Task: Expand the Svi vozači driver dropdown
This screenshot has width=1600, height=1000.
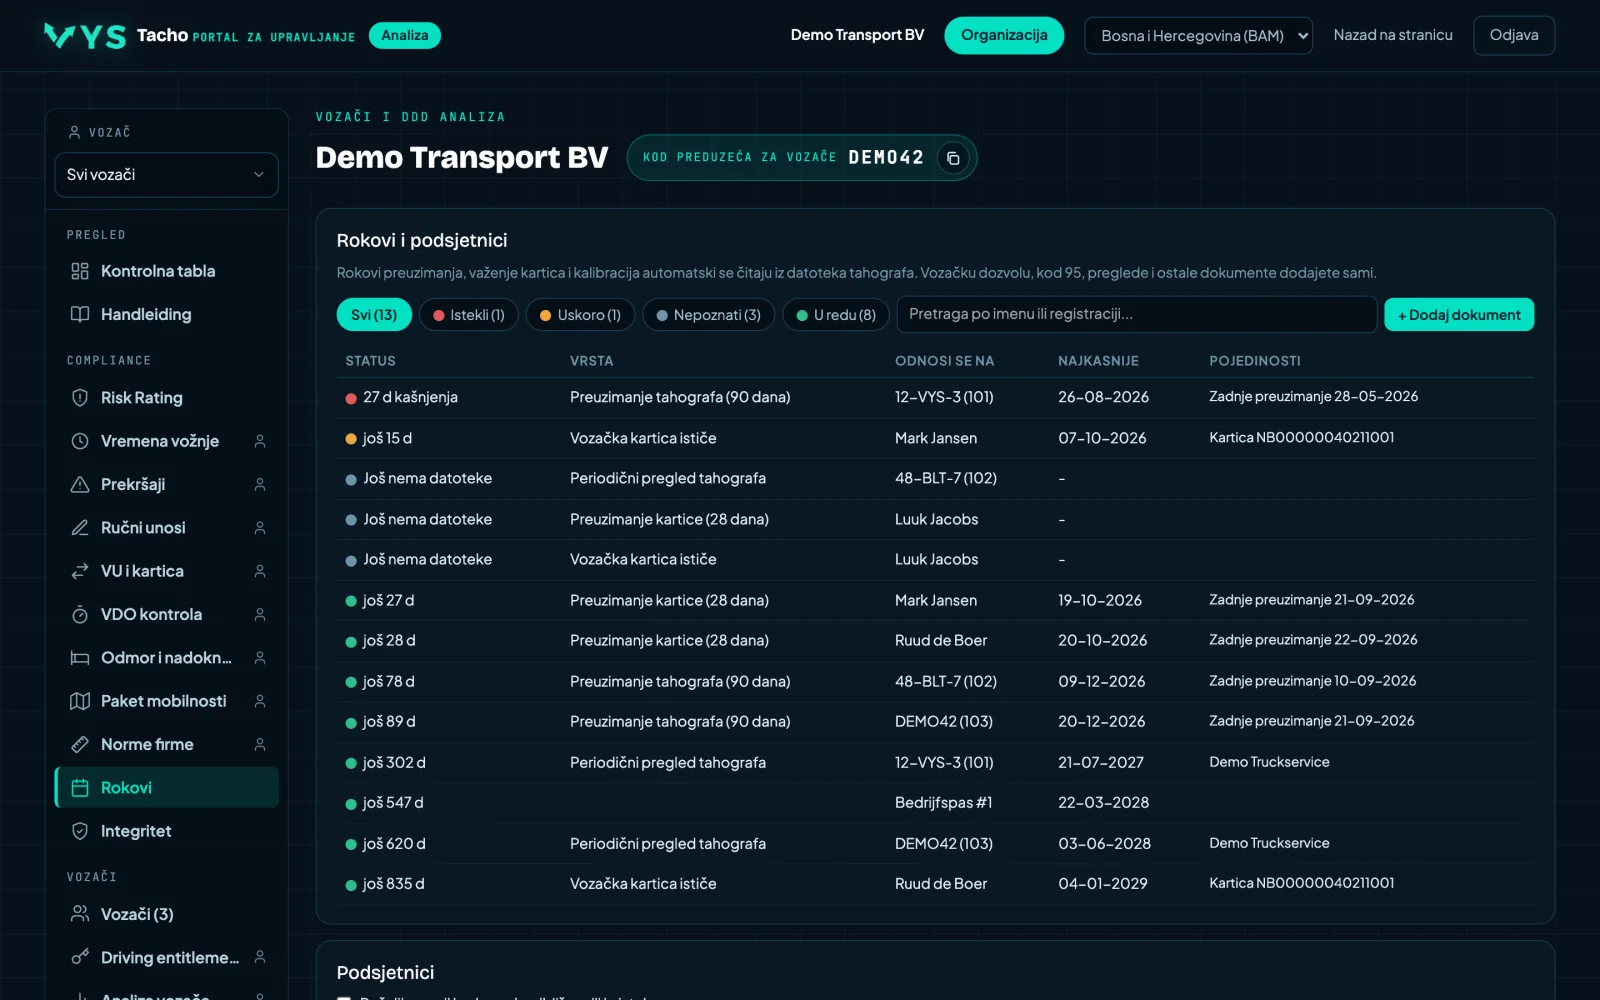Action: (166, 175)
